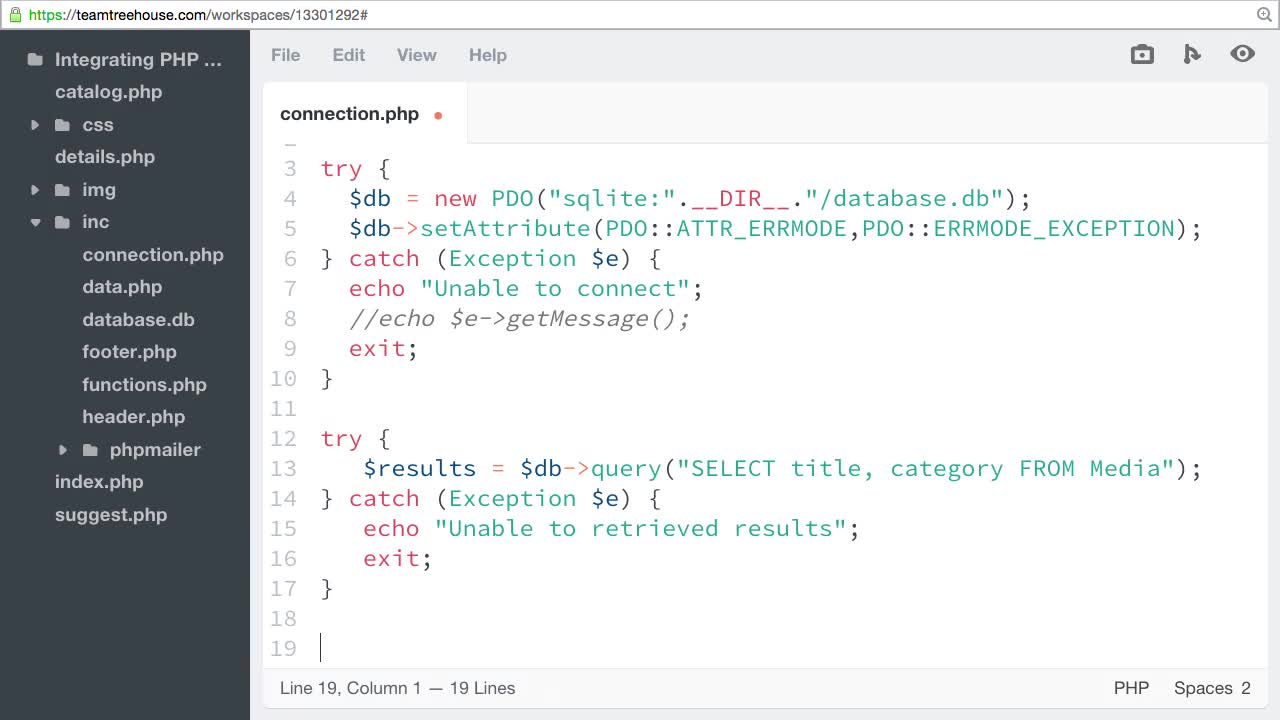Close connection.php tab via unsaved dot
Screen dimensions: 1280x720
click(438, 115)
